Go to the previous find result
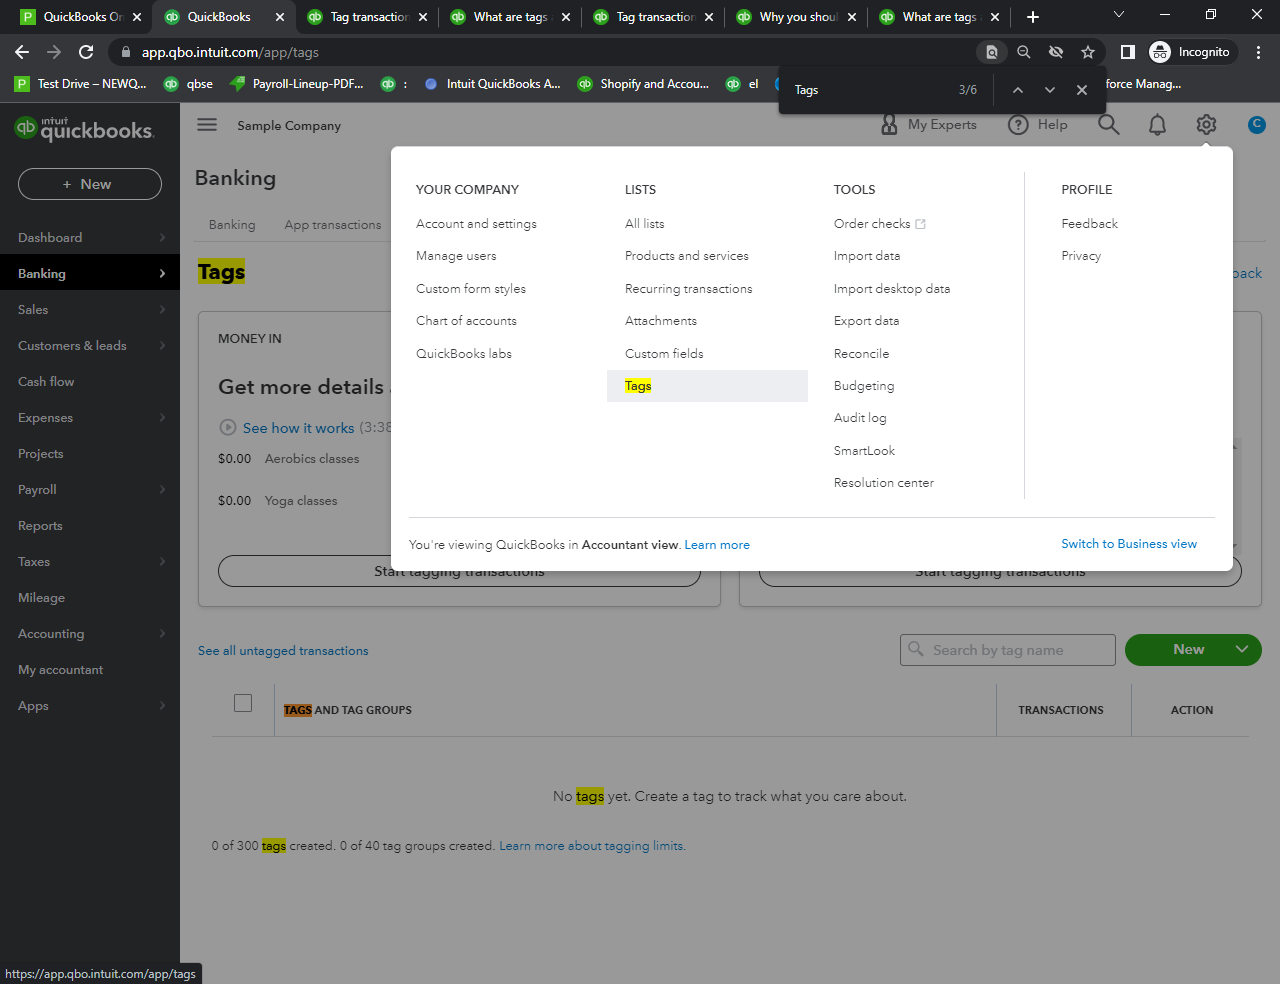The width and height of the screenshot is (1280, 984). [x=1018, y=90]
